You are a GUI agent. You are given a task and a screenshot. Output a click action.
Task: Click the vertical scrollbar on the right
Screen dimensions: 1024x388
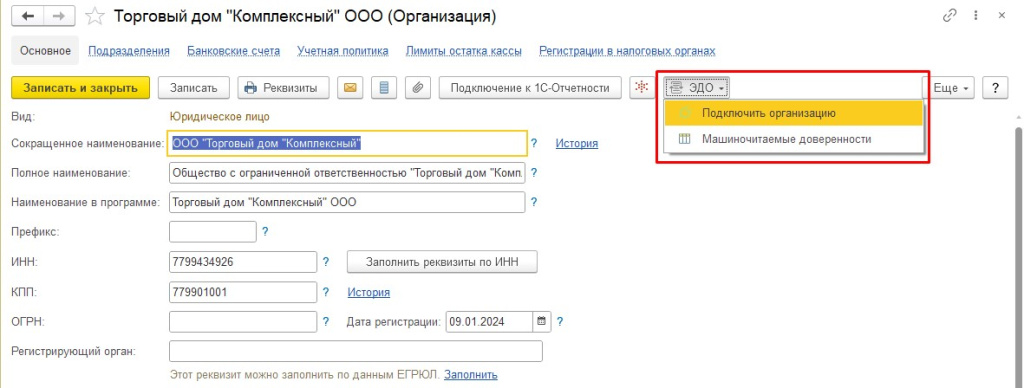[x=1018, y=258]
